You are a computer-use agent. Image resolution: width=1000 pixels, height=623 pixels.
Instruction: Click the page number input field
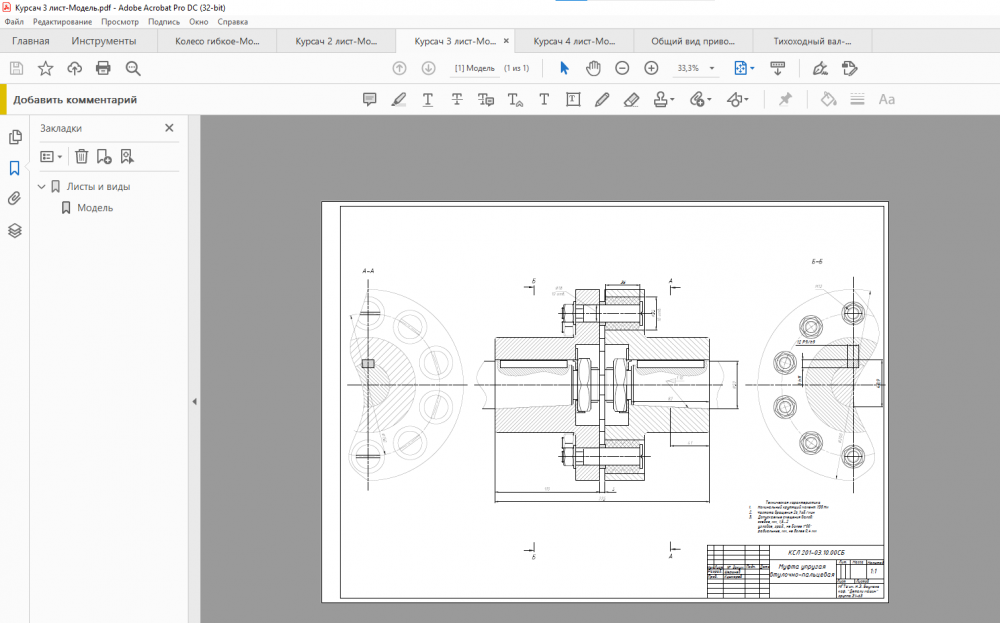point(474,68)
